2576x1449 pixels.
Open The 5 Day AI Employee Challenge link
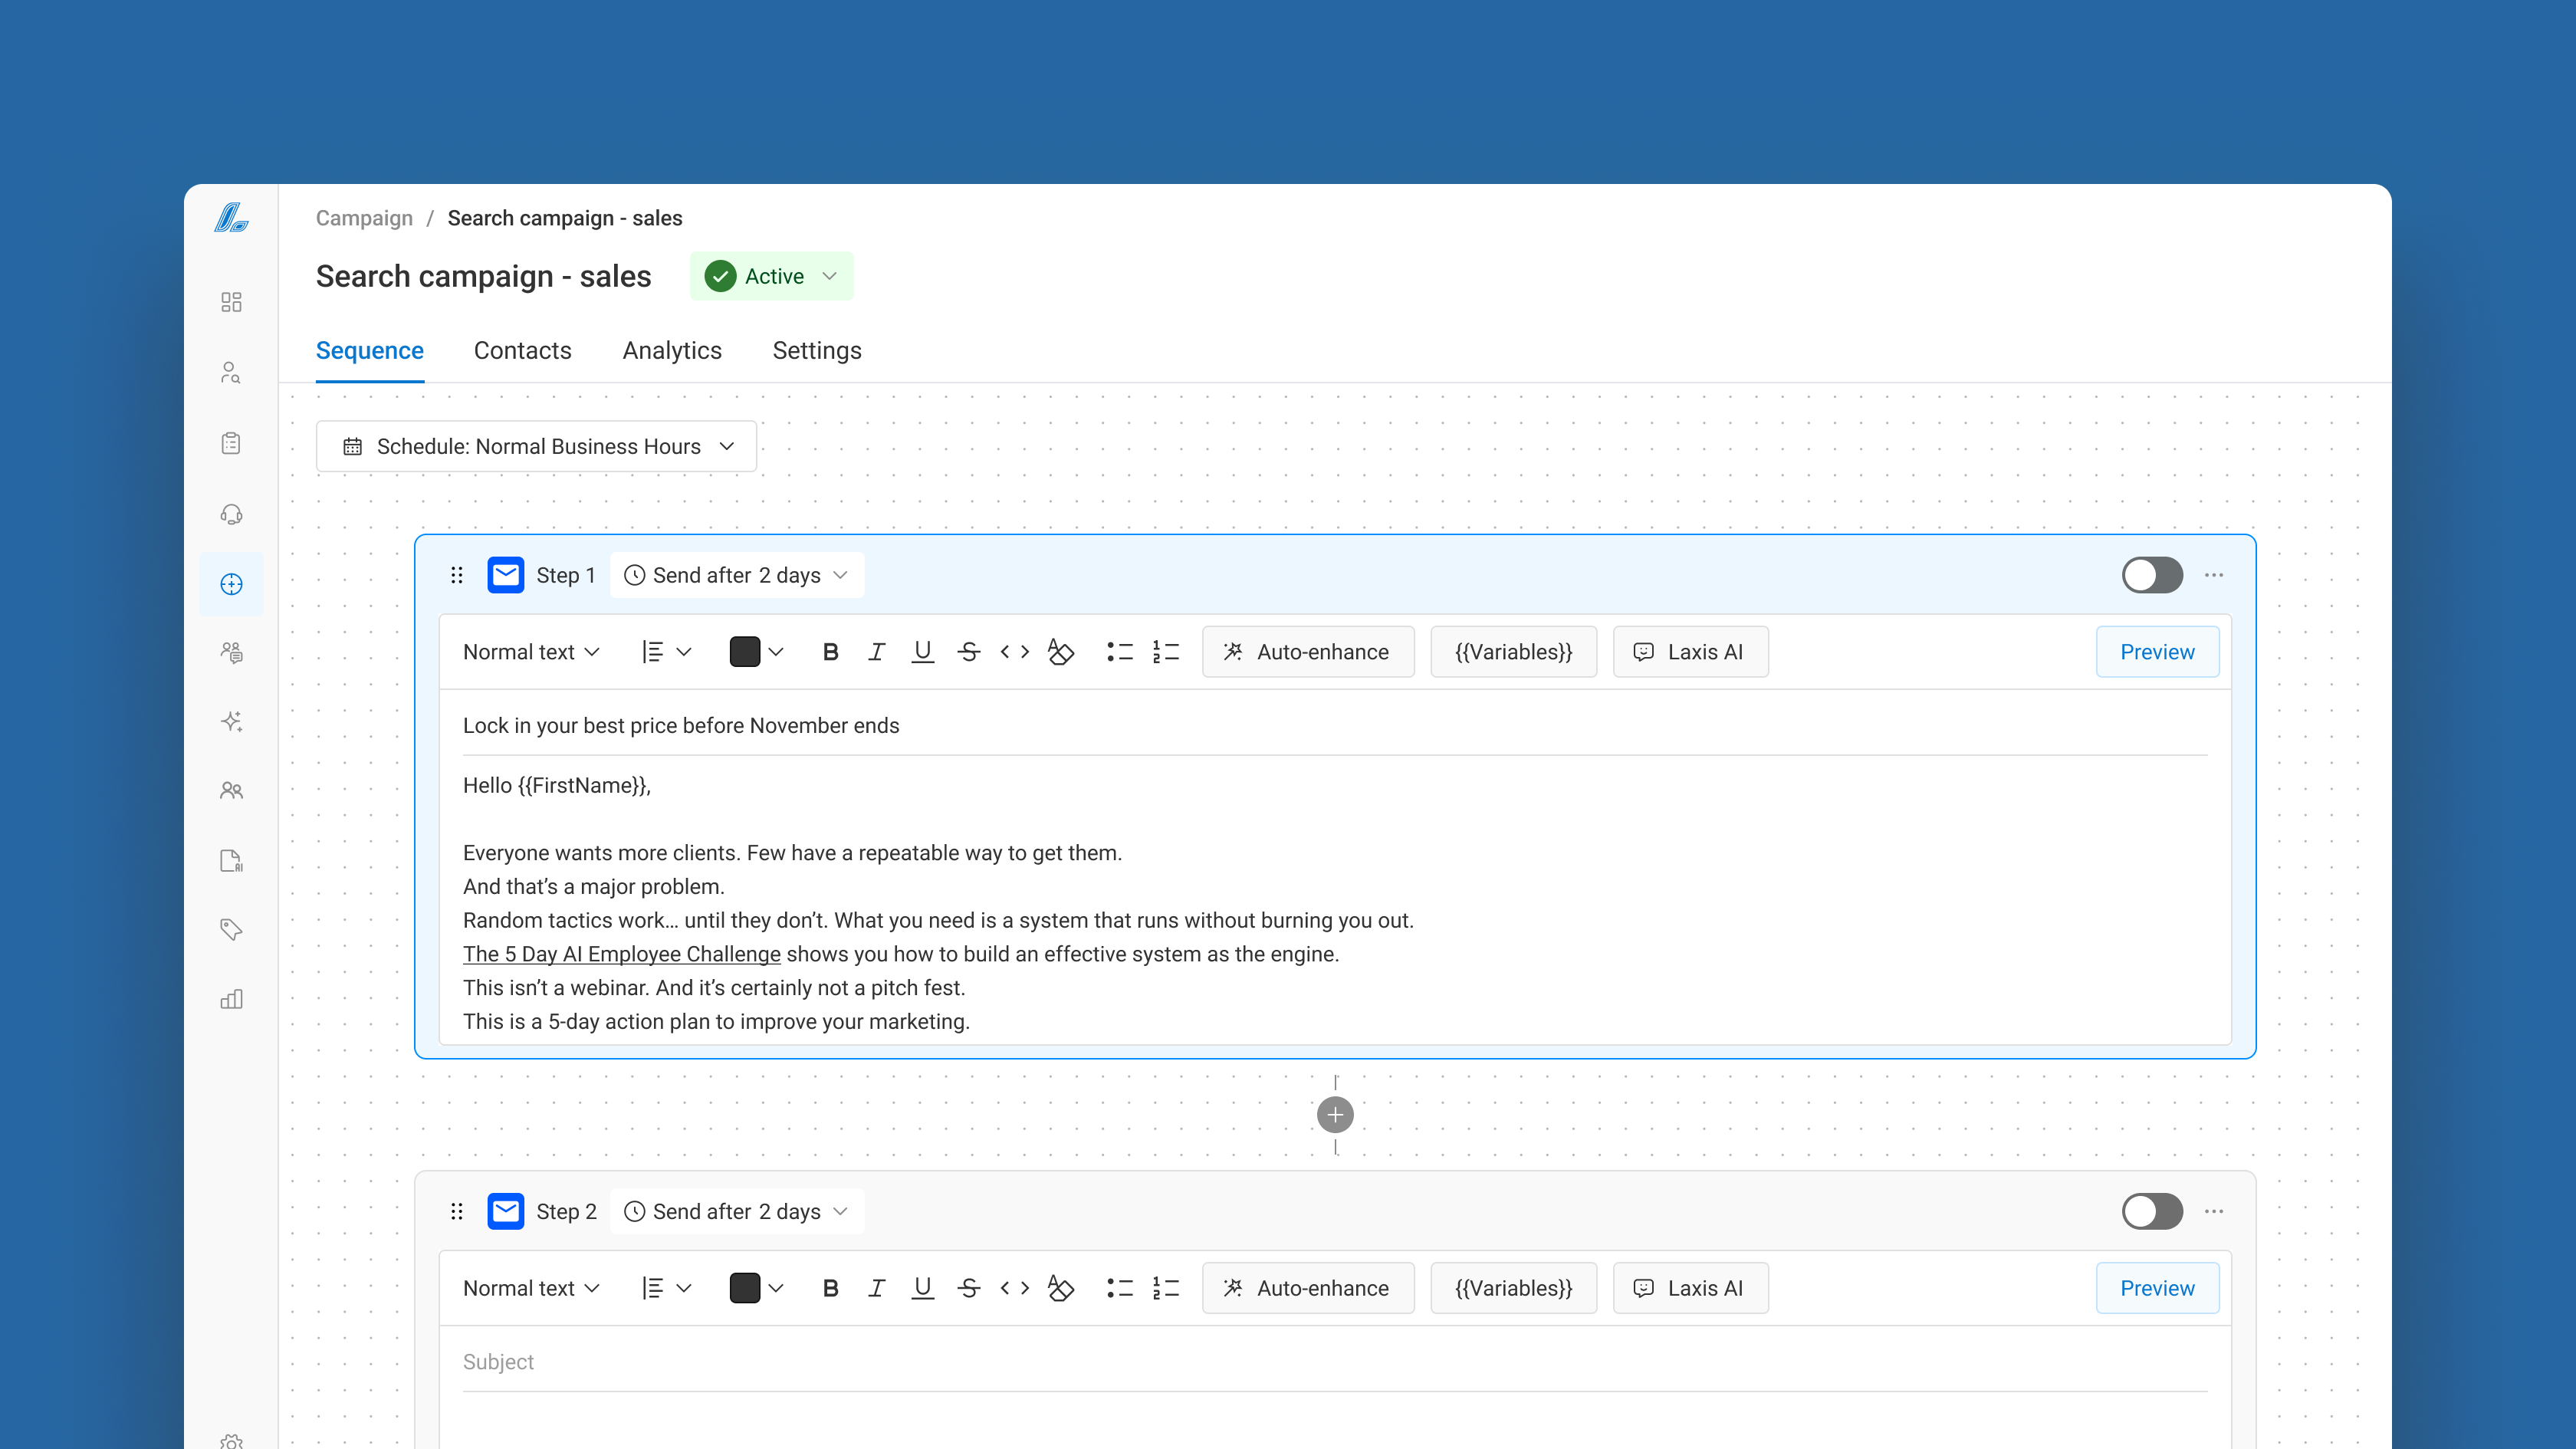pos(621,954)
